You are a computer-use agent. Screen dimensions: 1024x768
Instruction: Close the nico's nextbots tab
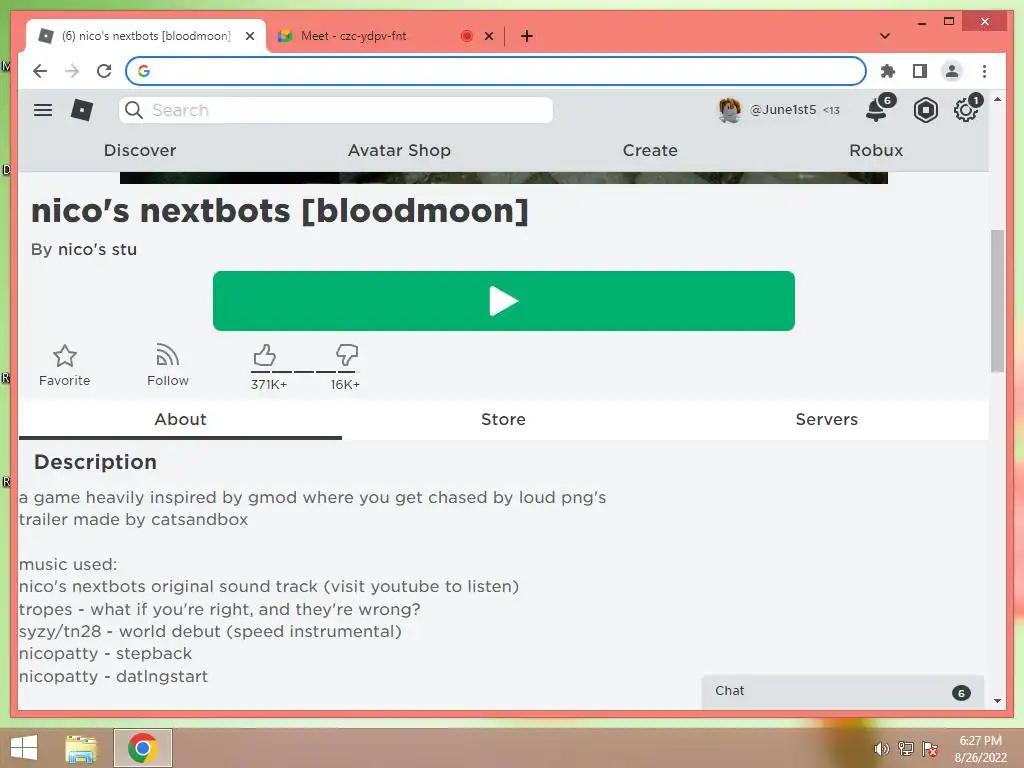click(x=249, y=36)
